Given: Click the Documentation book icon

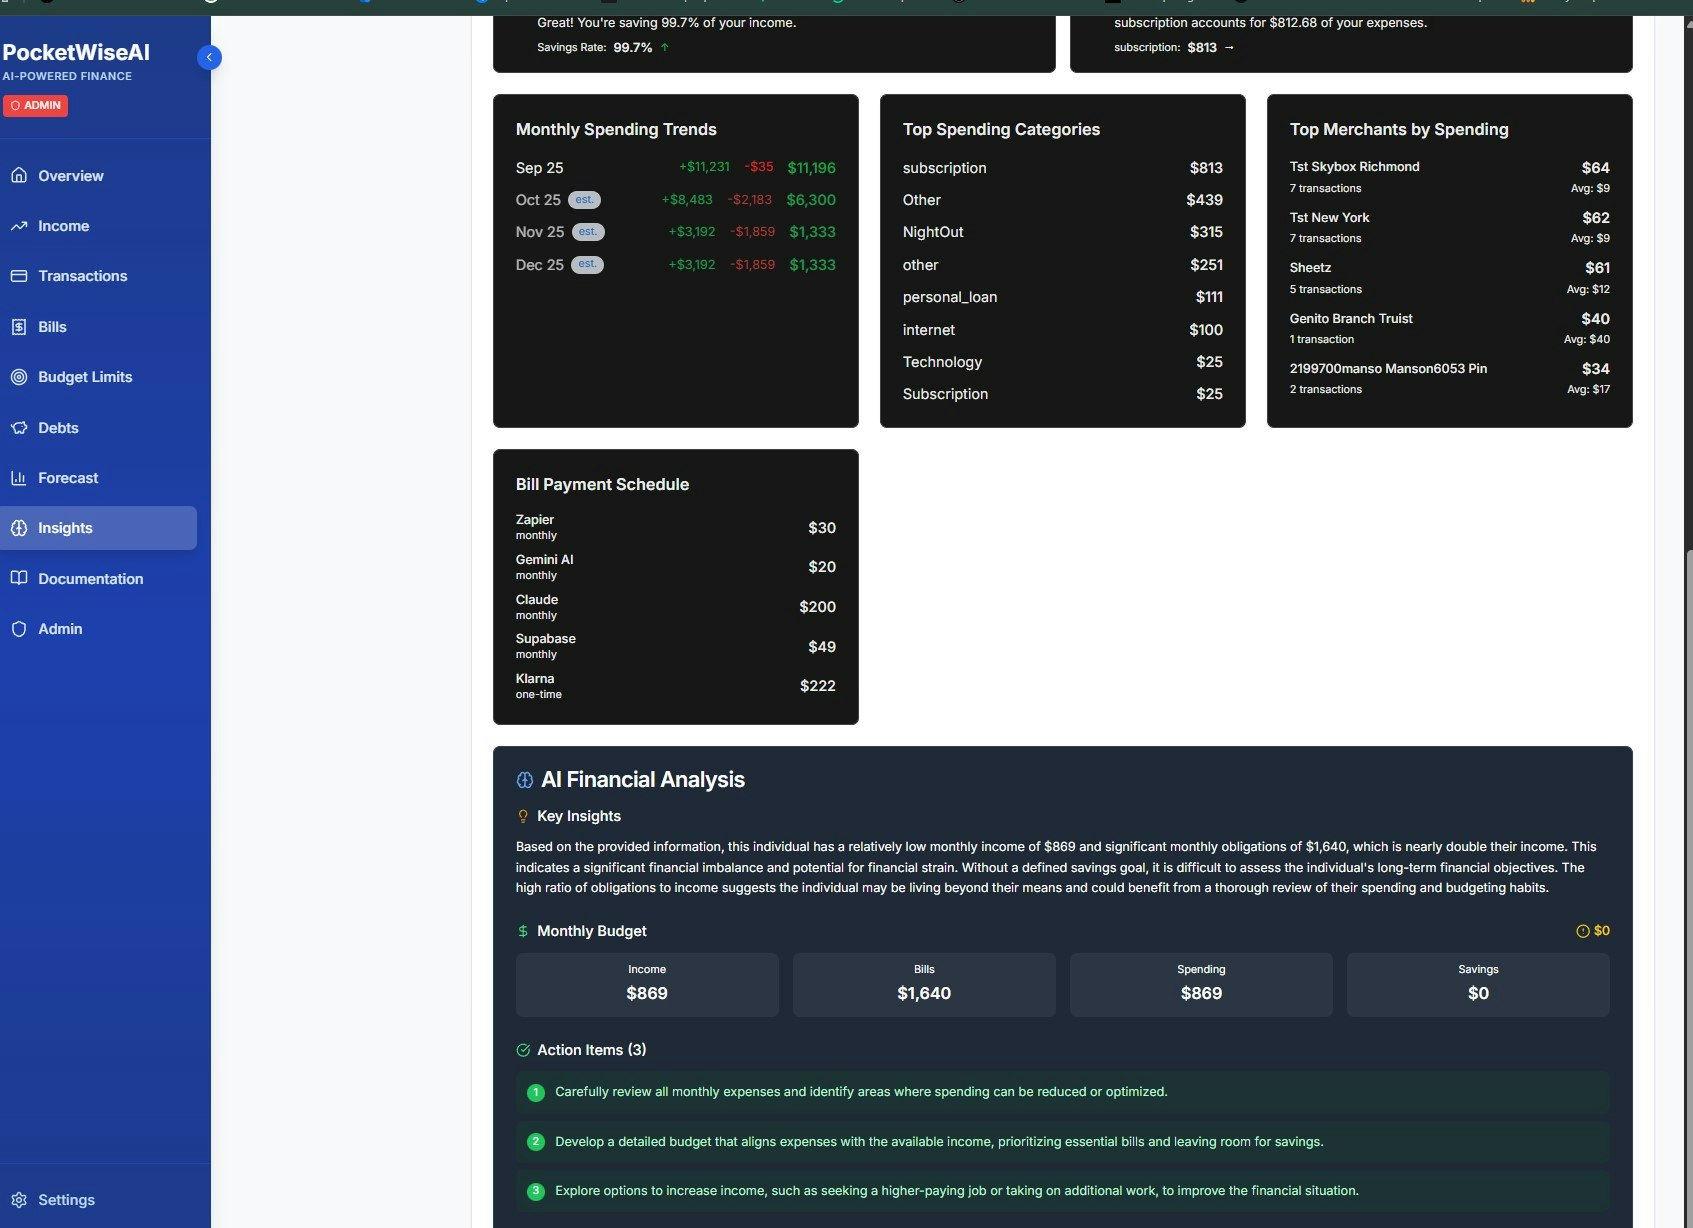Looking at the screenshot, I should click(20, 578).
